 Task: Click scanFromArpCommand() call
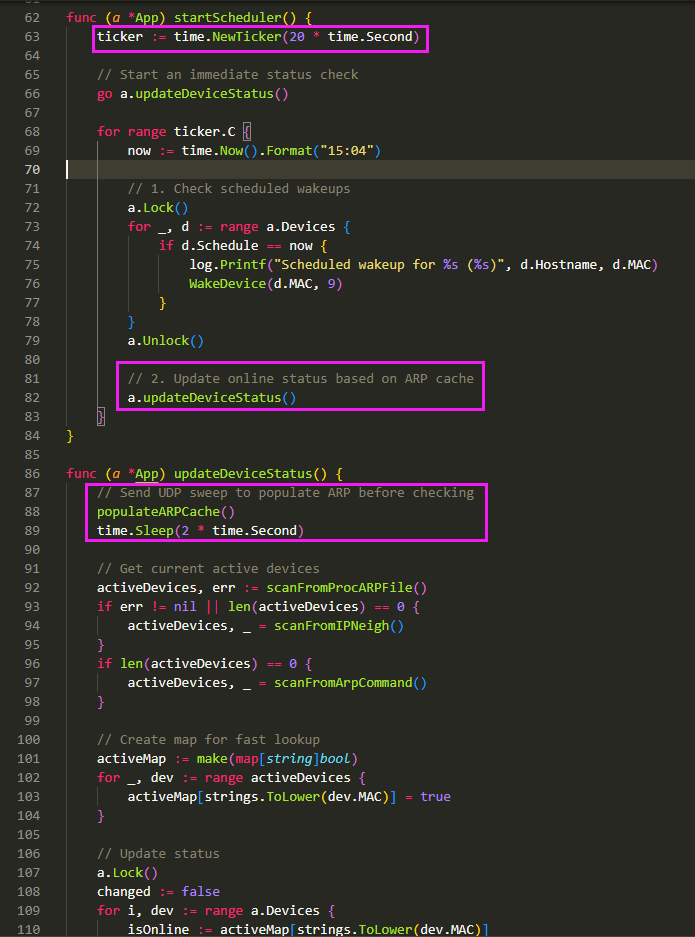(x=350, y=683)
